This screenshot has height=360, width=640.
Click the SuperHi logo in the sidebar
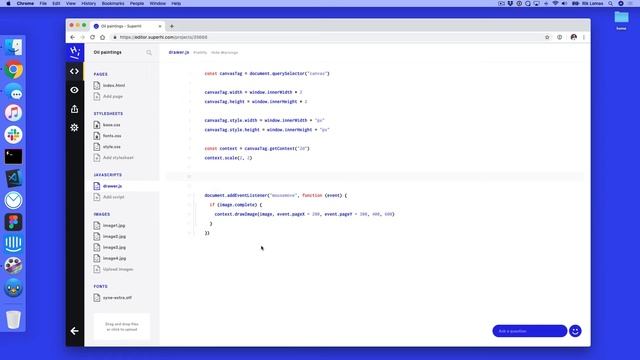pyautogui.click(x=75, y=52)
